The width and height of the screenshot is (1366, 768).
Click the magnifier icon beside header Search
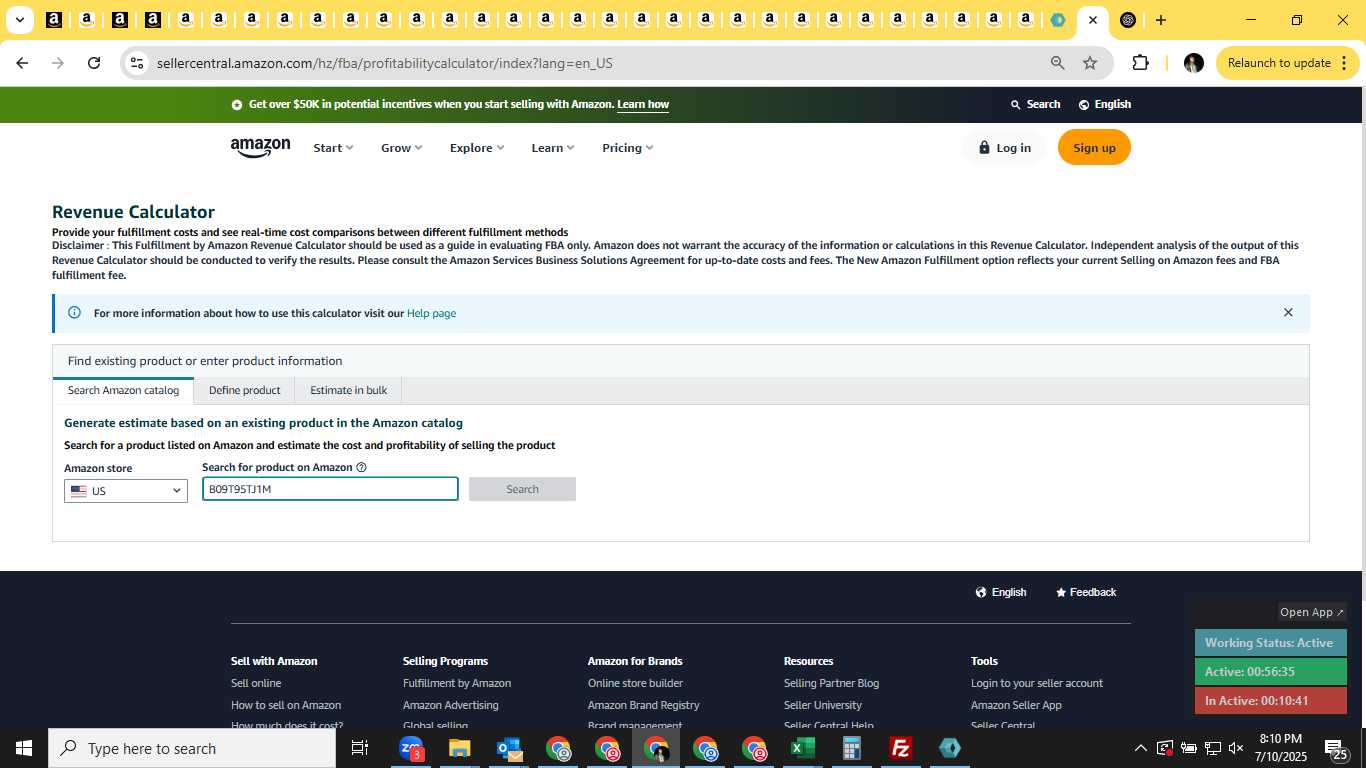(x=1015, y=104)
